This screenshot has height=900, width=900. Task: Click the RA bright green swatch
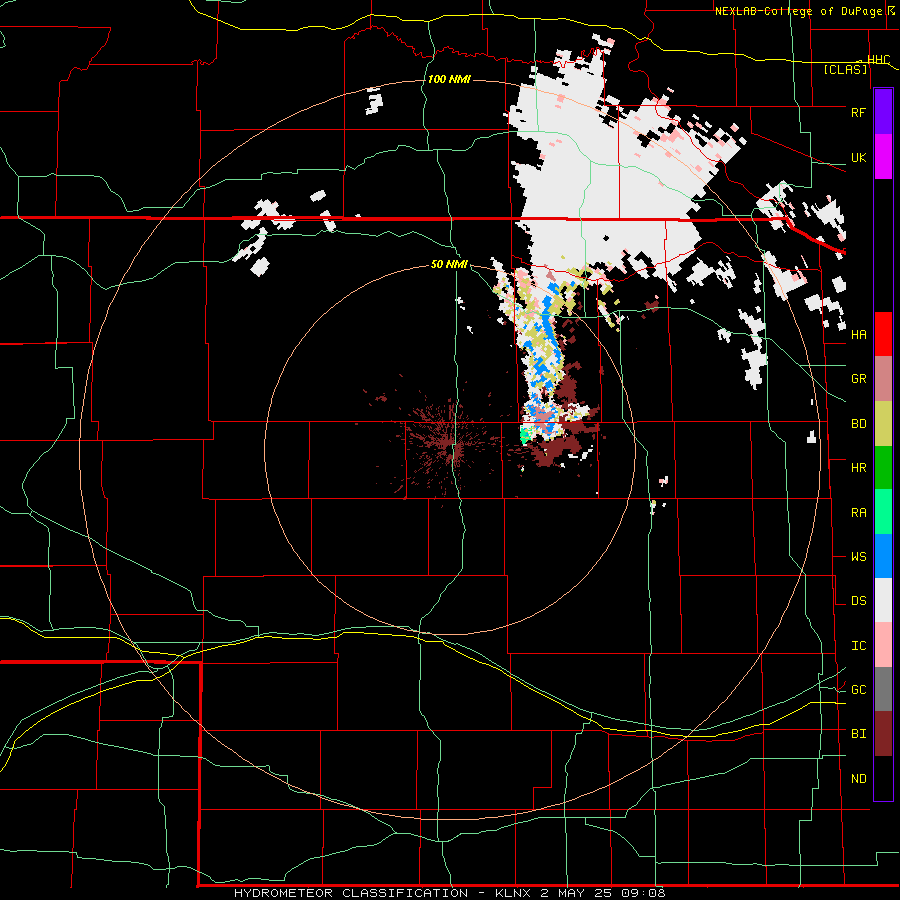coord(883,512)
